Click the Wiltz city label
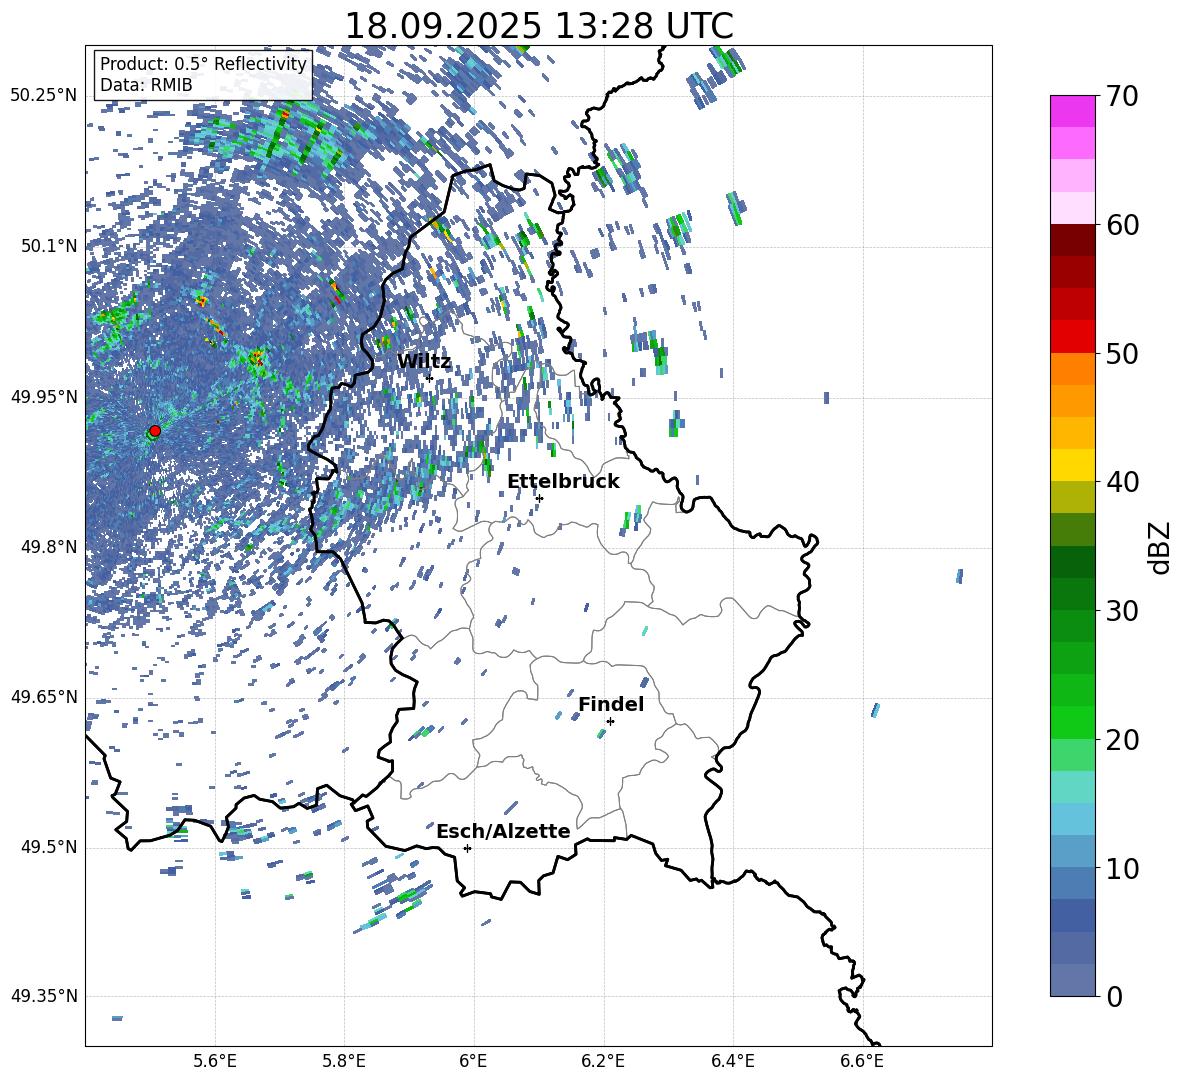Viewport: 1184px width, 1081px height. tap(424, 362)
